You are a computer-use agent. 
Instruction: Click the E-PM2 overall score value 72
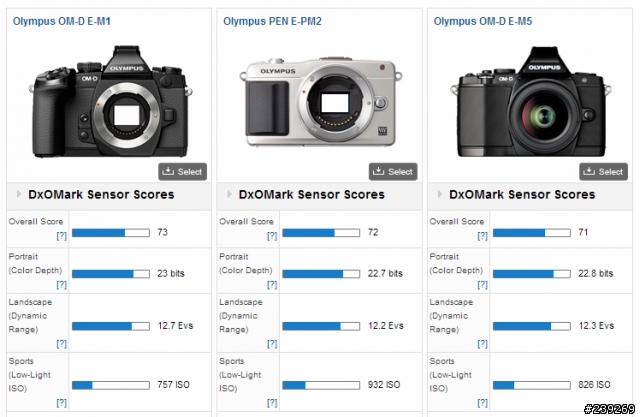click(373, 232)
